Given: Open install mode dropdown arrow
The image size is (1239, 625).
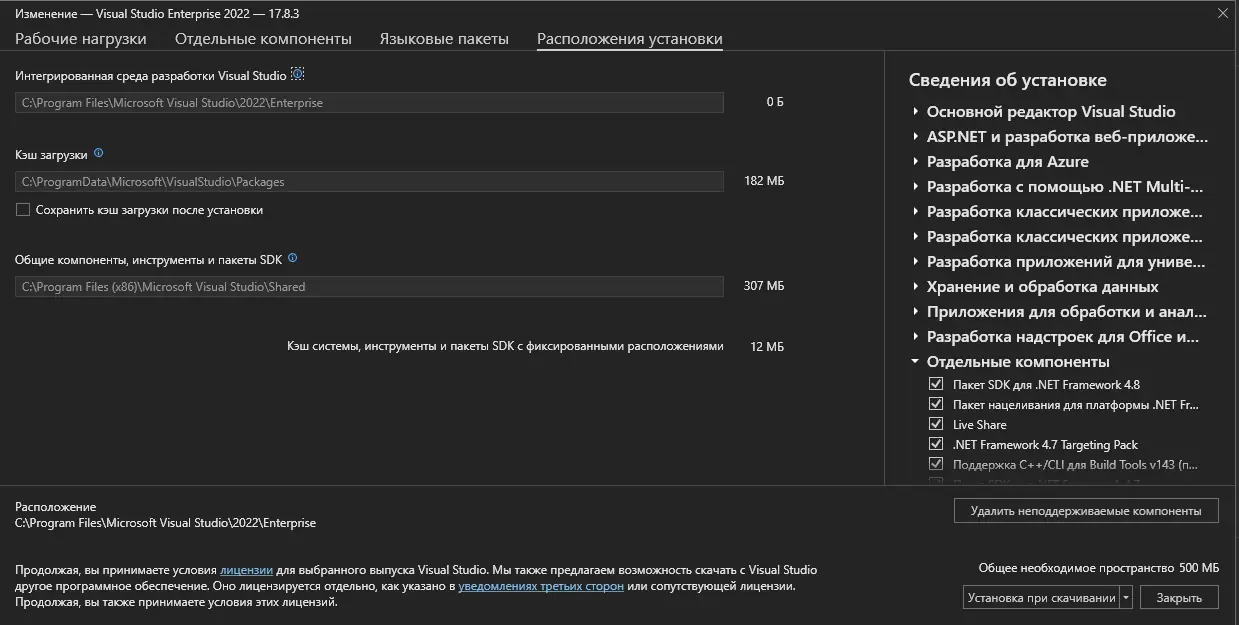Looking at the screenshot, I should [x=1126, y=596].
